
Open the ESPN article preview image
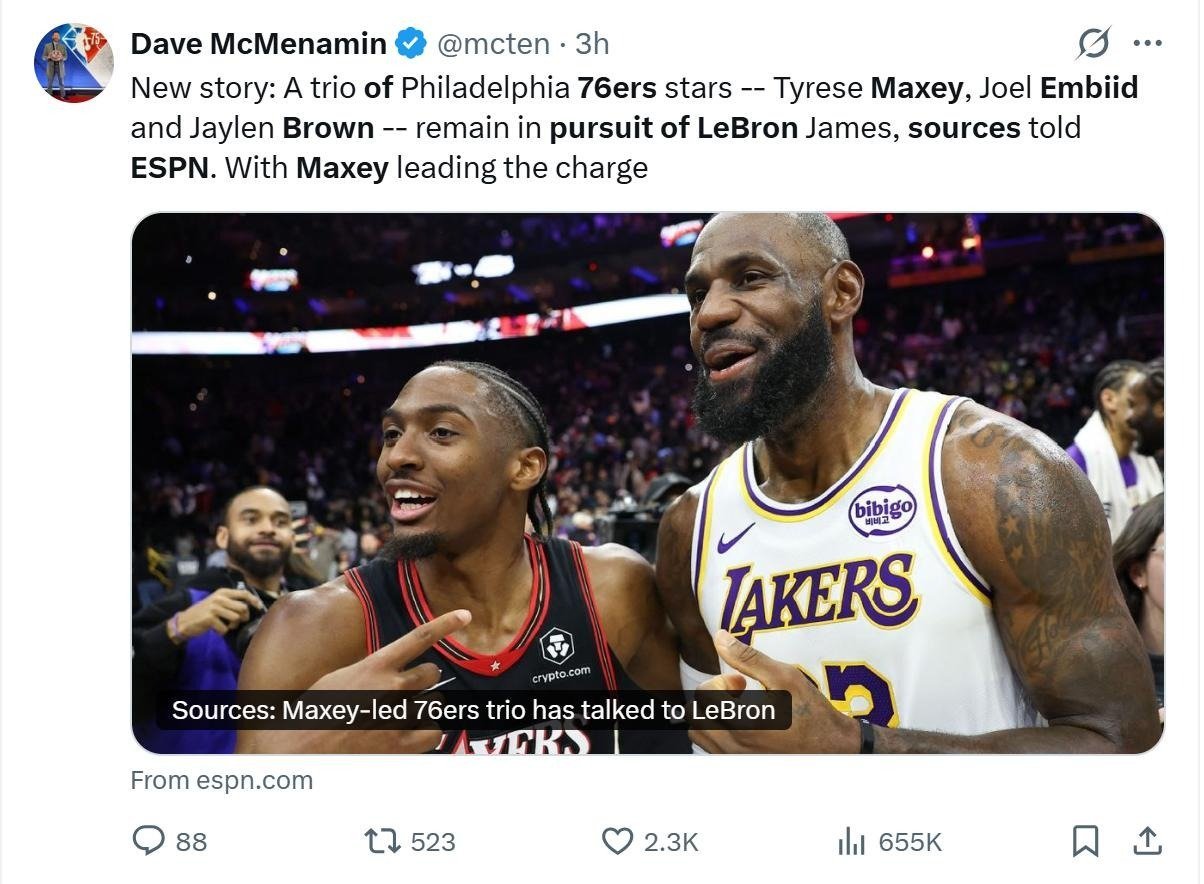(x=648, y=483)
